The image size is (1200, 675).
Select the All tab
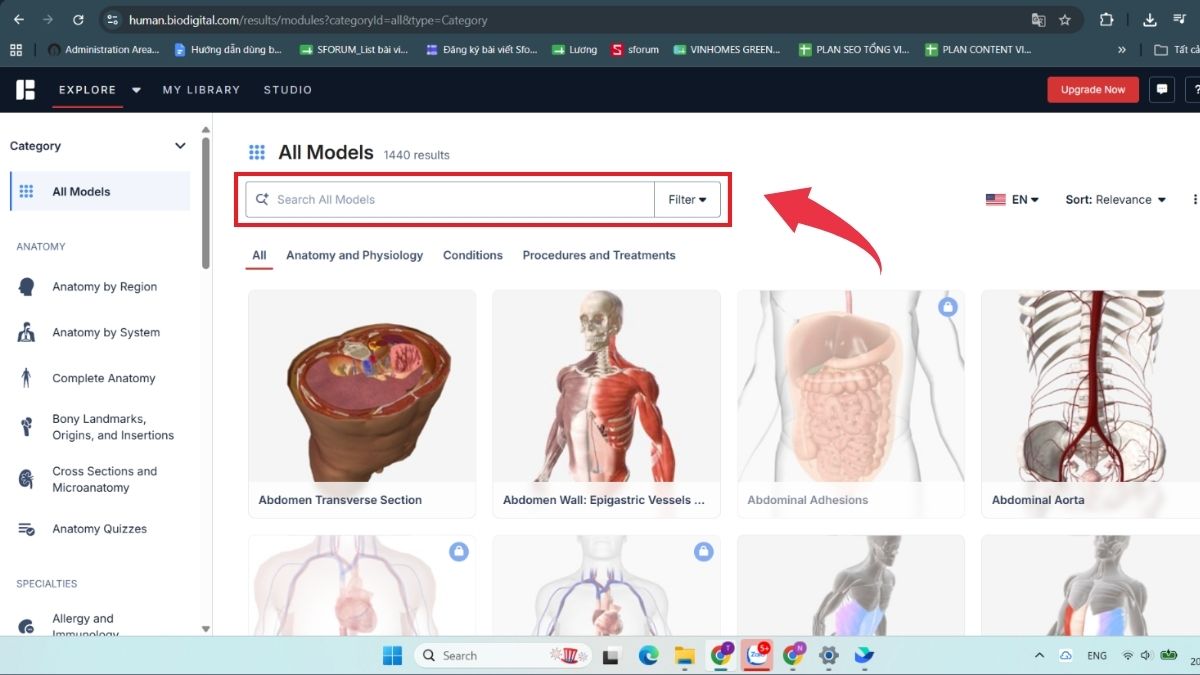coord(259,255)
